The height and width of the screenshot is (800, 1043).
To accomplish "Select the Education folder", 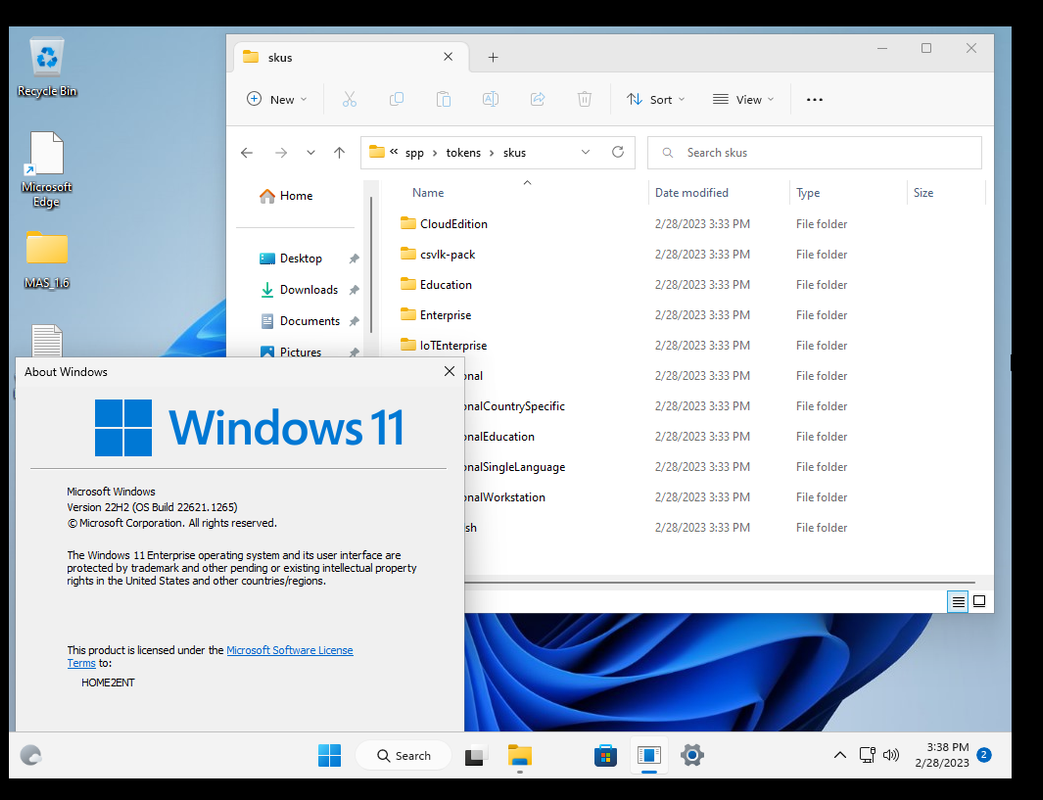I will [x=436, y=285].
